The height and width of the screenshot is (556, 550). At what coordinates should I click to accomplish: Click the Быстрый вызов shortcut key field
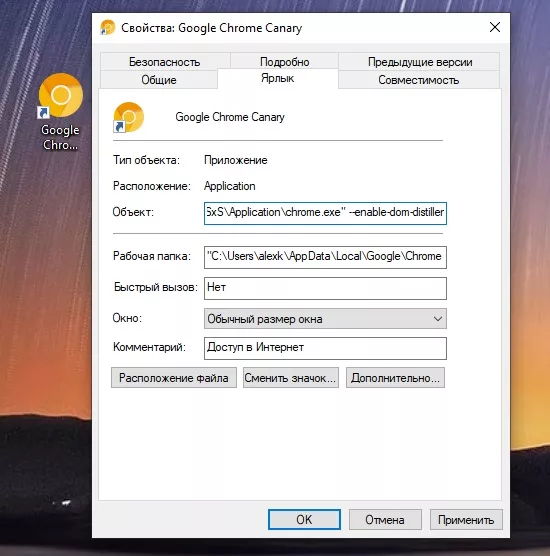tap(325, 288)
